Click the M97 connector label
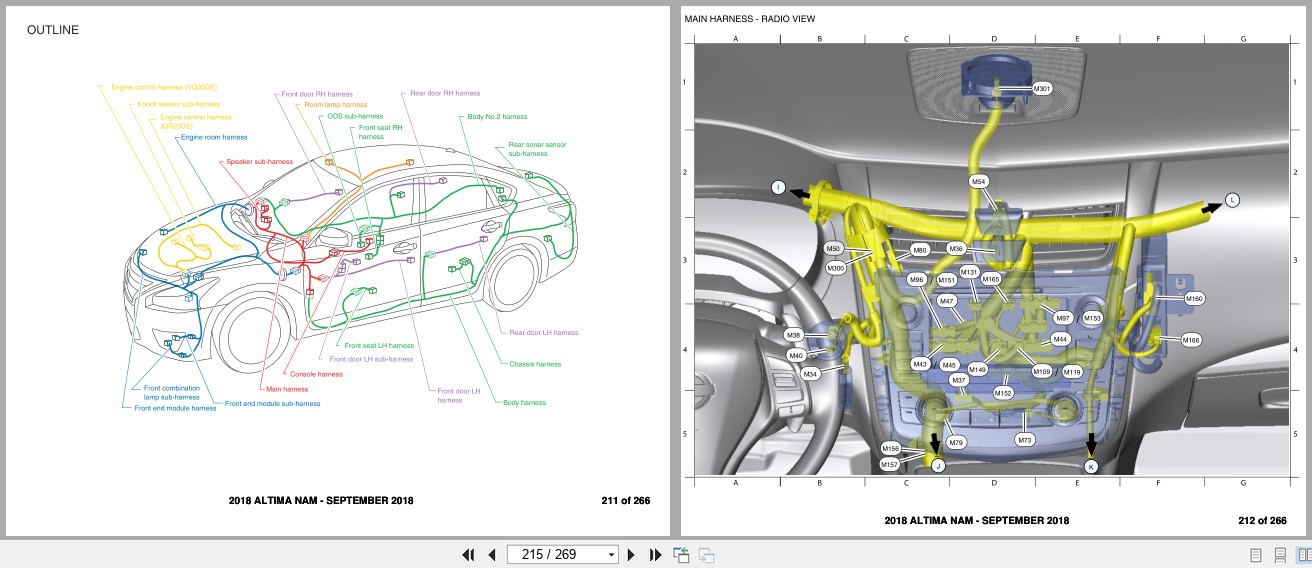 pos(1063,317)
